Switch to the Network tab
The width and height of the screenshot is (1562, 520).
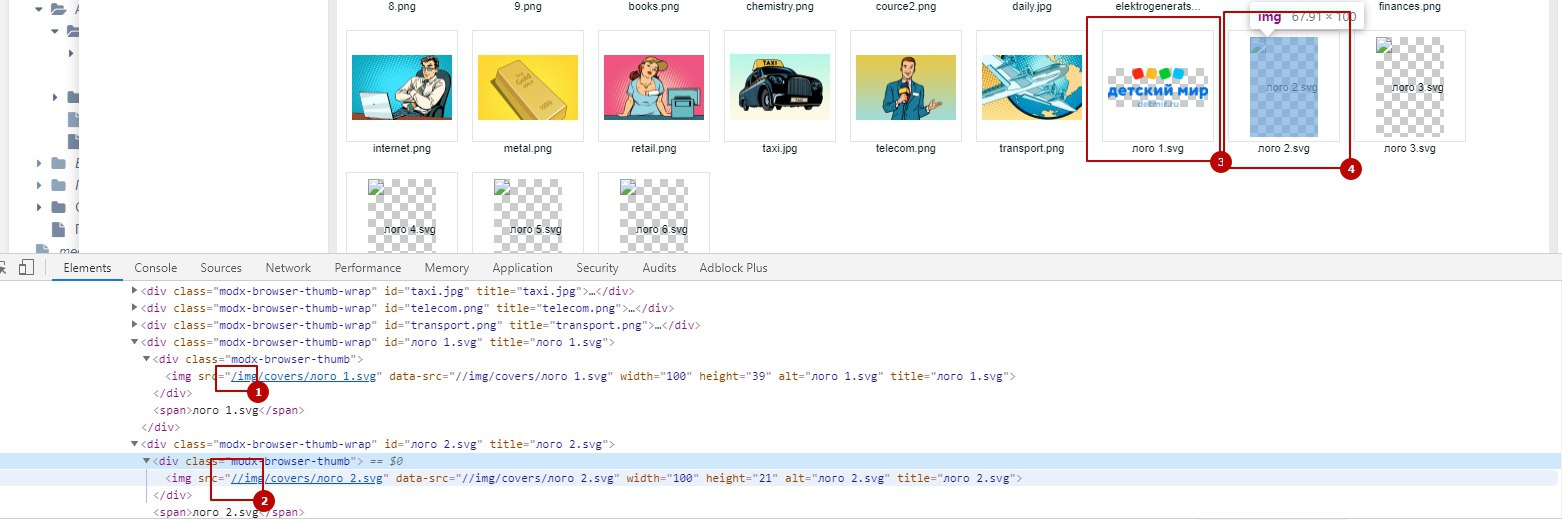pos(288,268)
